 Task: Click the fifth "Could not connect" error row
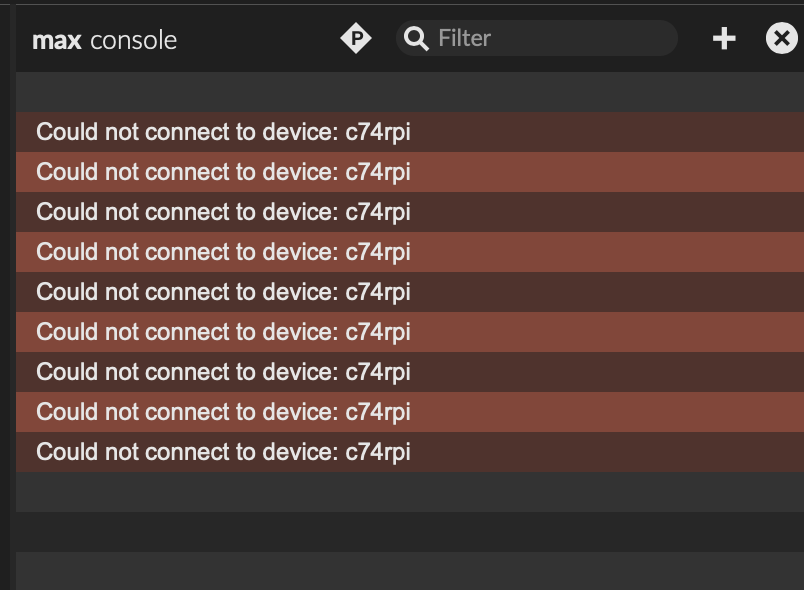click(223, 292)
